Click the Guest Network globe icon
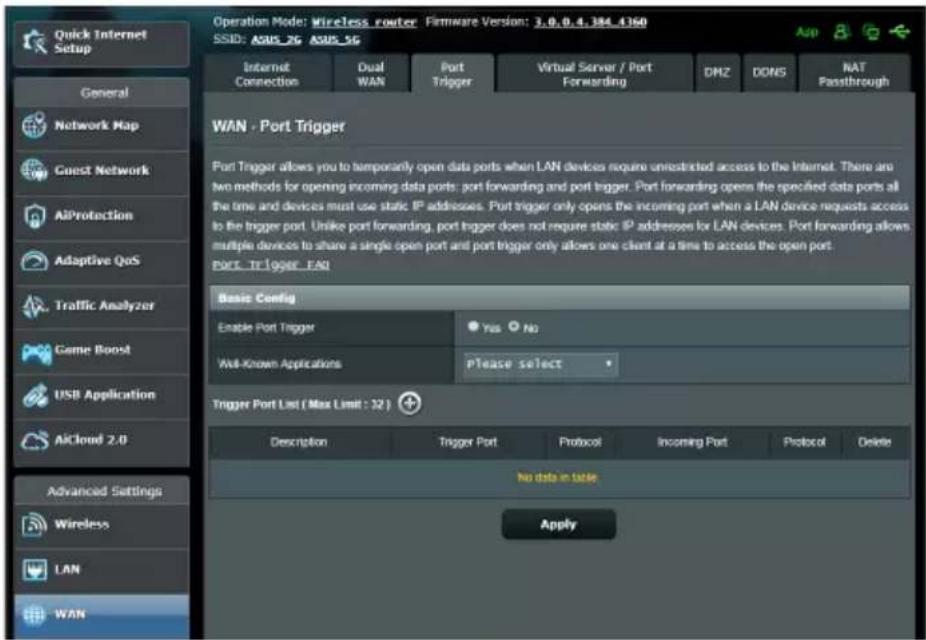 [34, 170]
